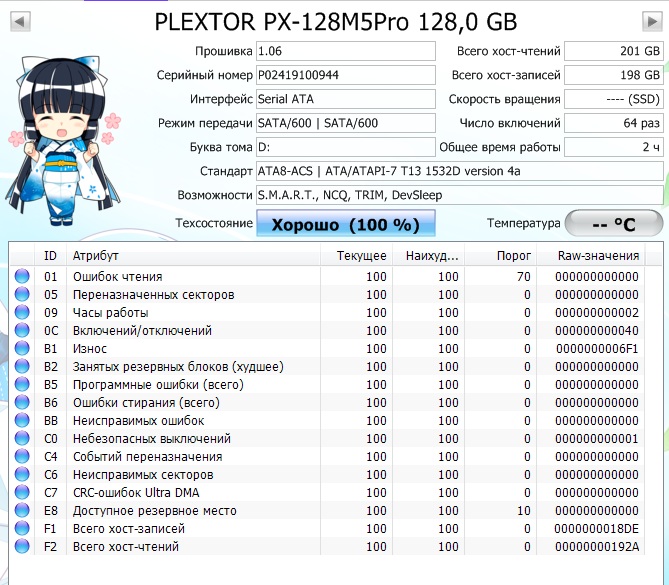Screen dimensions: 669x585
Task: Select the Ошибок чтения attribute row
Action: point(327,276)
